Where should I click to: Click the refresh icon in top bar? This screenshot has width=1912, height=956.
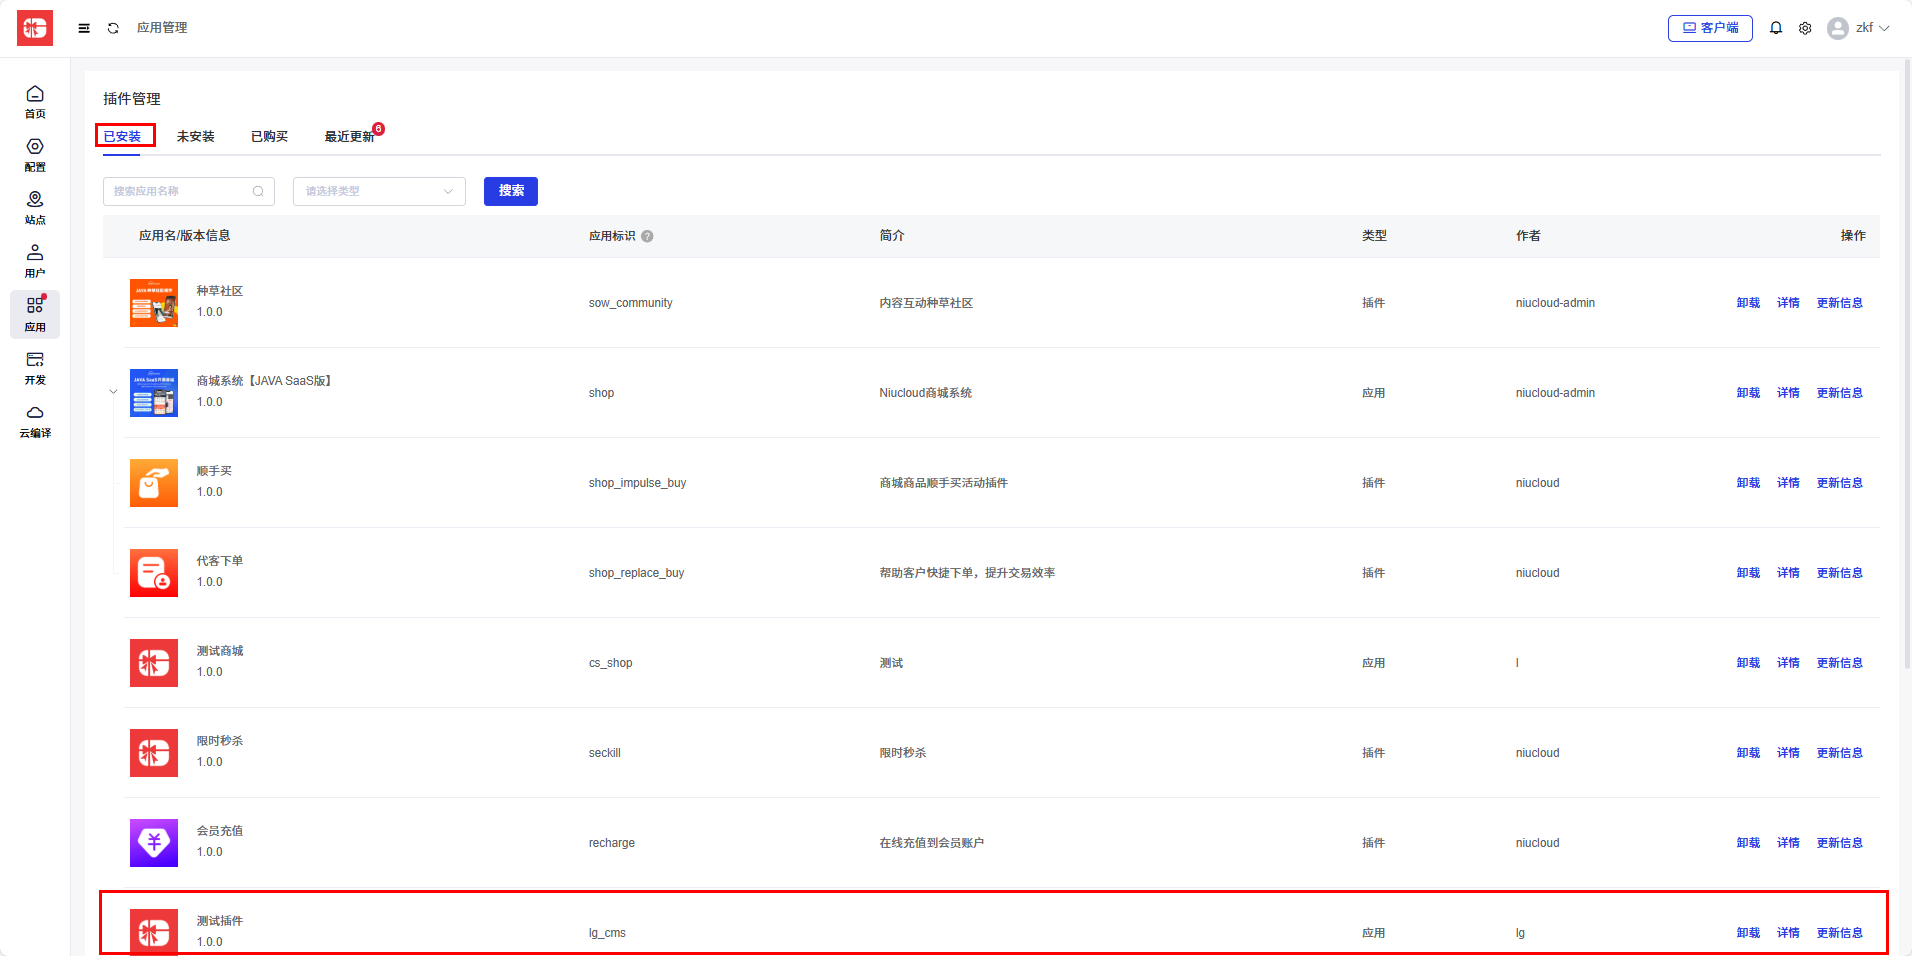pyautogui.click(x=113, y=28)
